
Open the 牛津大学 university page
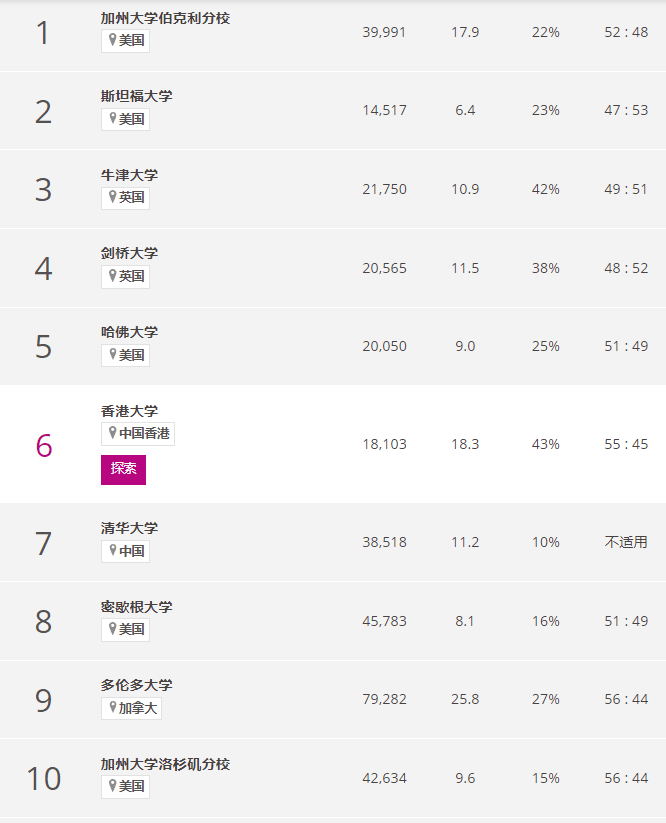pyautogui.click(x=129, y=175)
